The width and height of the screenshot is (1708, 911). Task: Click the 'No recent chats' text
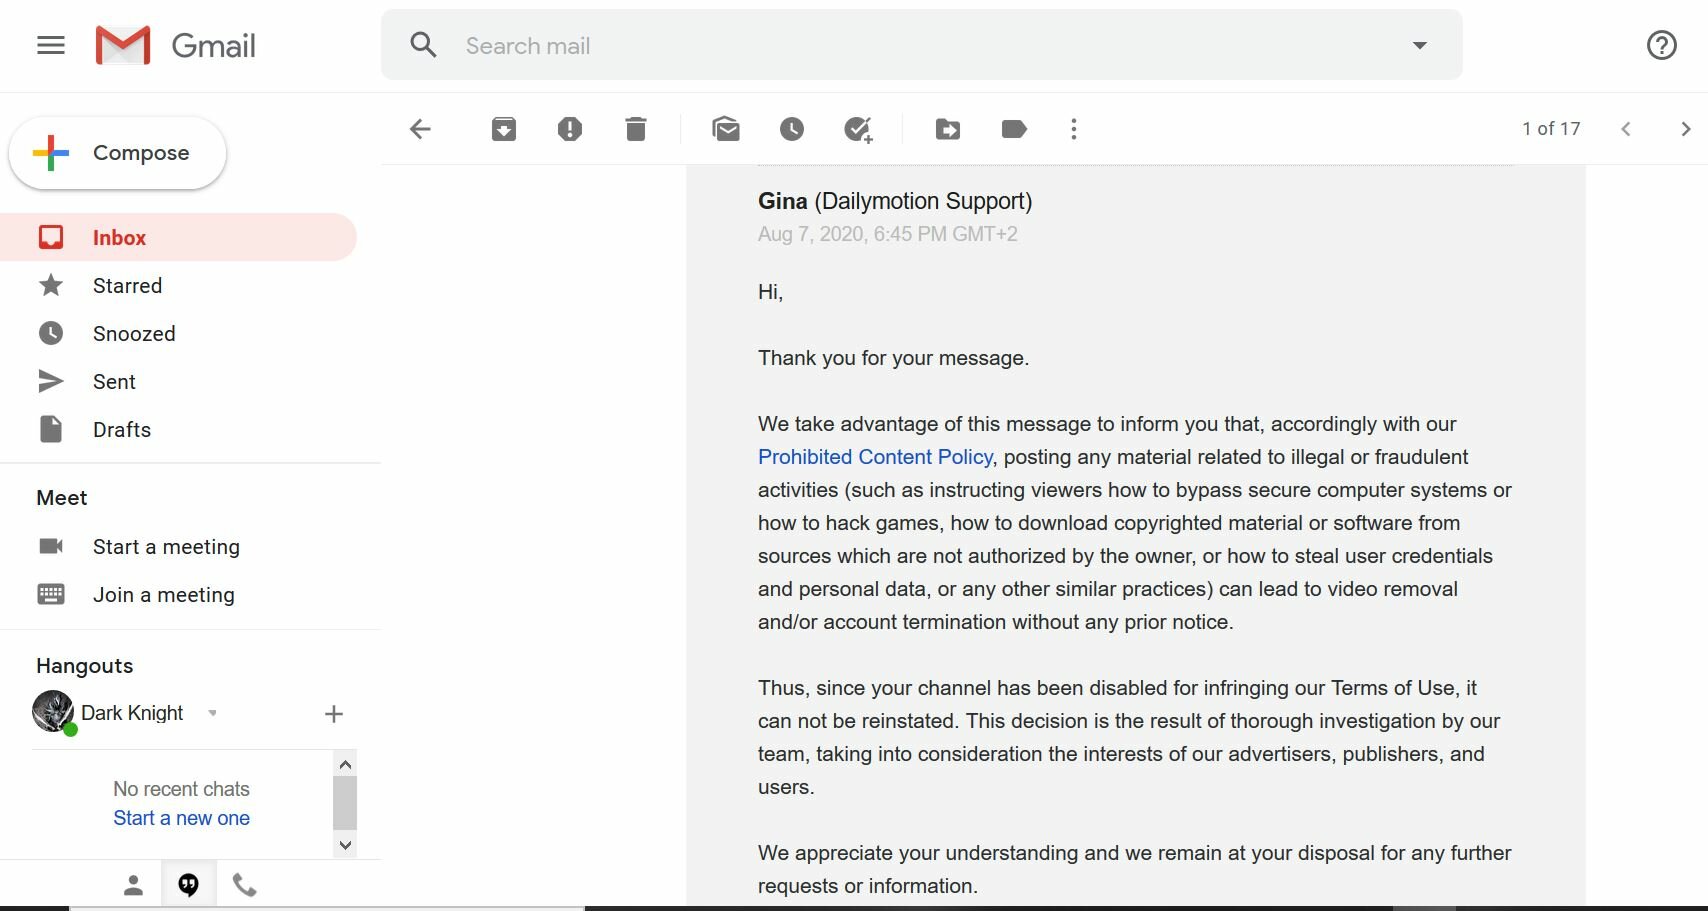pyautogui.click(x=181, y=789)
